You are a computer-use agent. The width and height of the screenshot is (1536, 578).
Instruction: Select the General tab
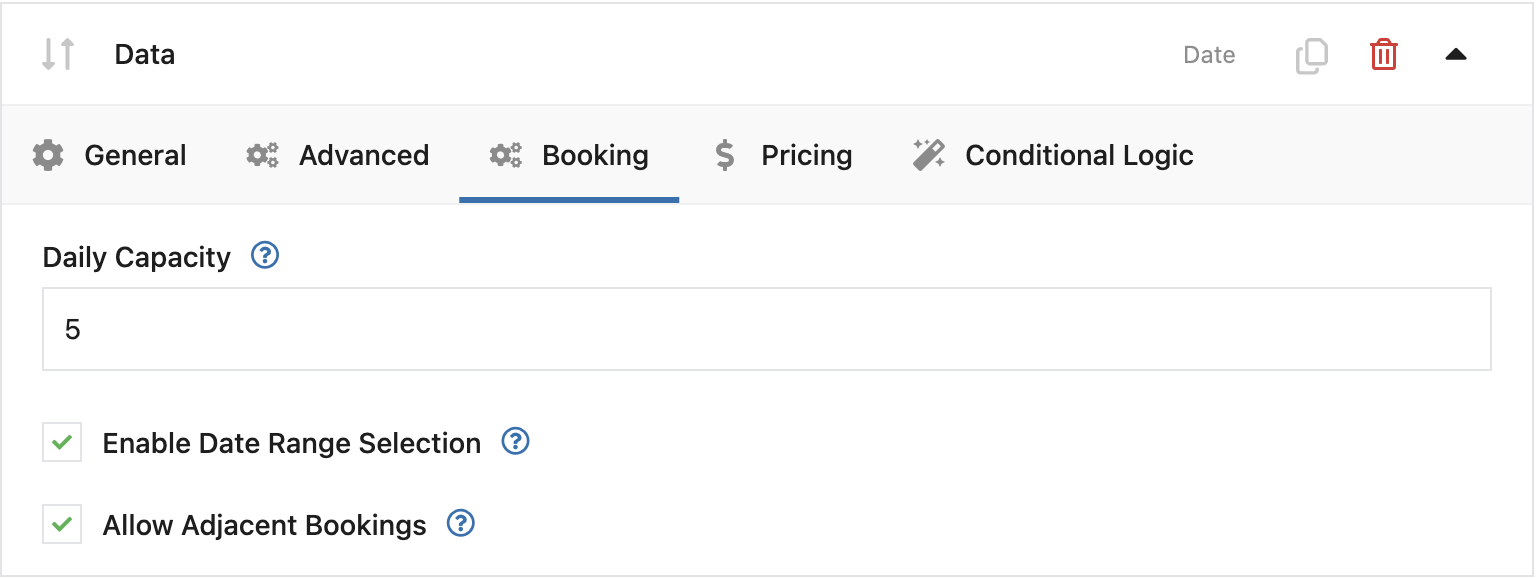coord(135,156)
